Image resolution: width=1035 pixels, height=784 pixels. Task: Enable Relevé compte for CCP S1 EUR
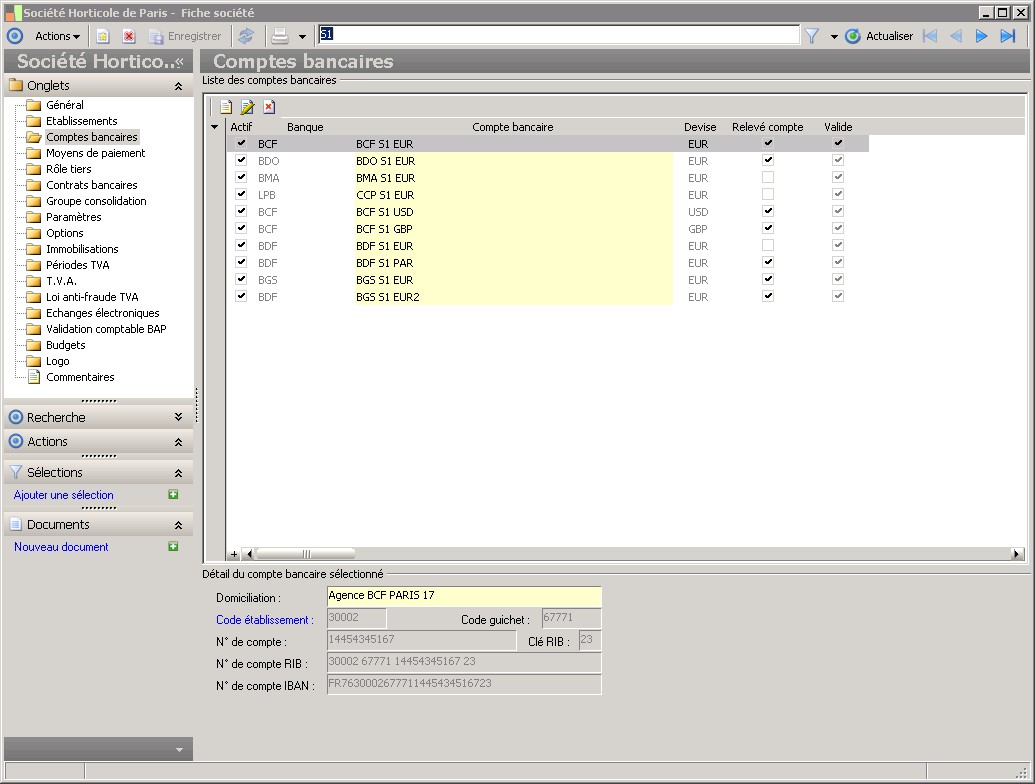(768, 195)
